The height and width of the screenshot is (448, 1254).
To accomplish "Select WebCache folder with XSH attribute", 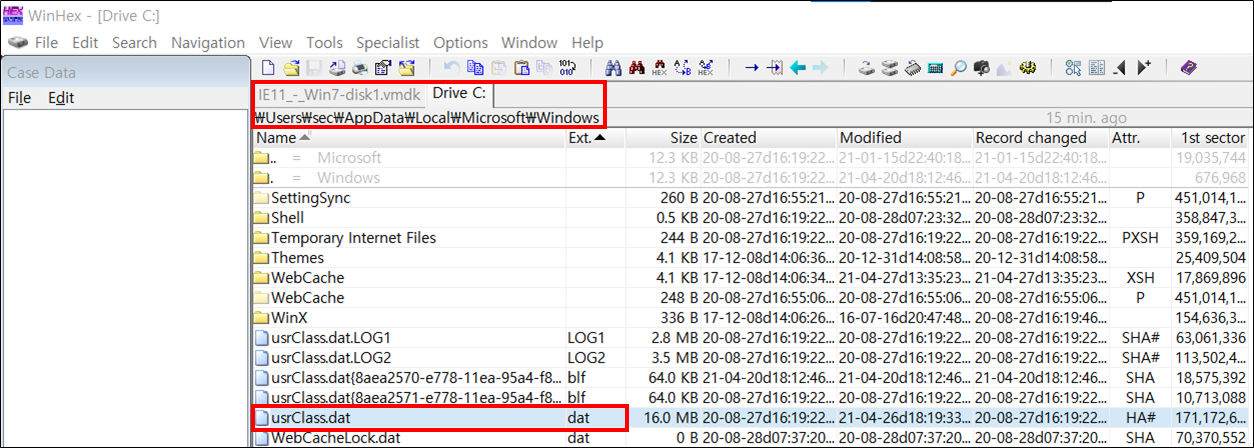I will point(750,277).
